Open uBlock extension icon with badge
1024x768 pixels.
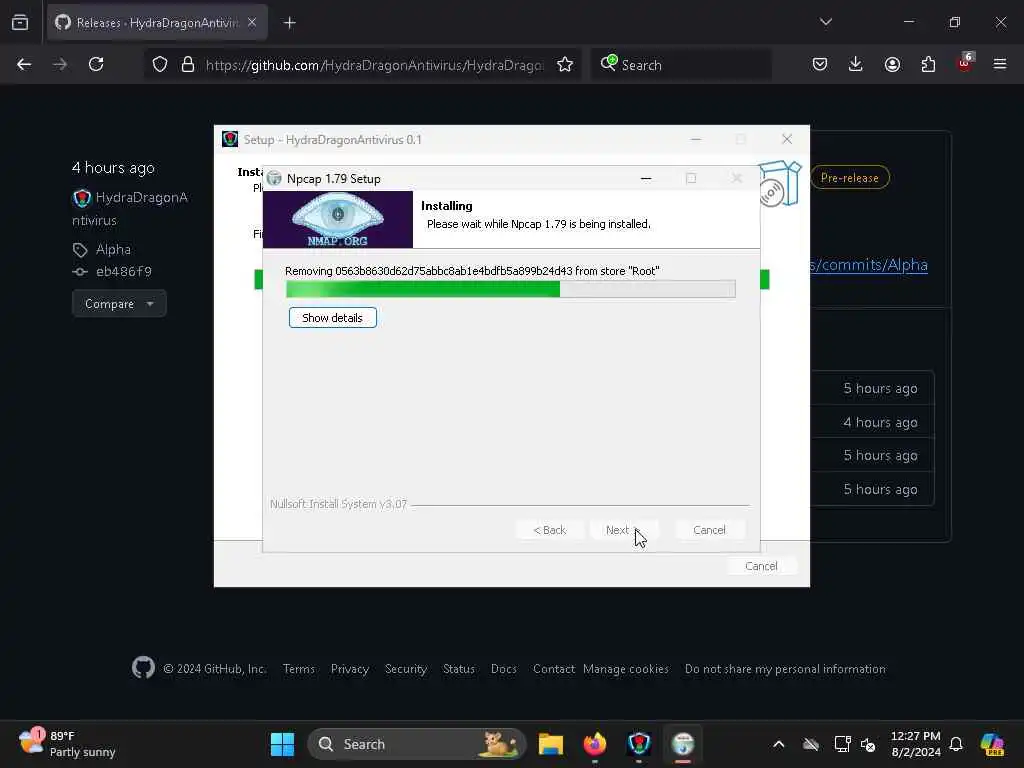(965, 63)
